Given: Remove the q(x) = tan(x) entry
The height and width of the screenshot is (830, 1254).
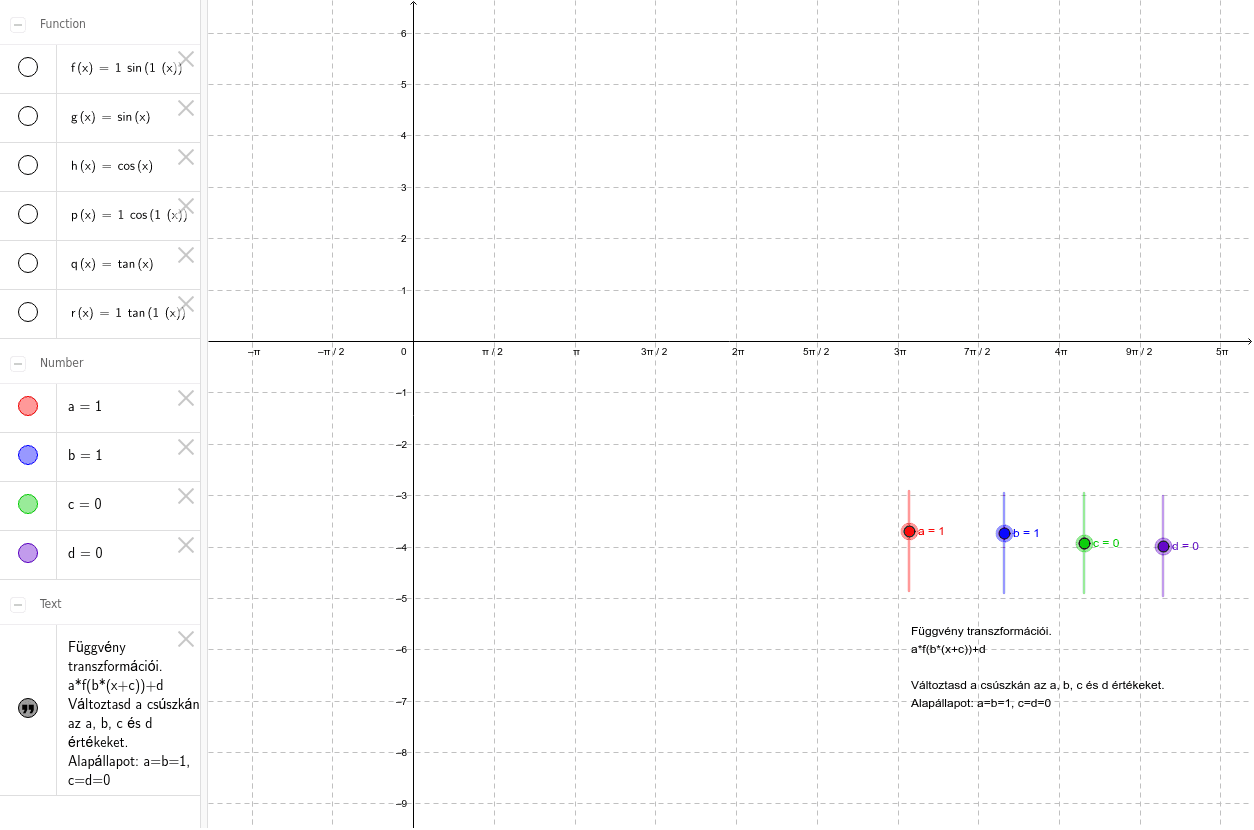Looking at the screenshot, I should click(x=186, y=255).
